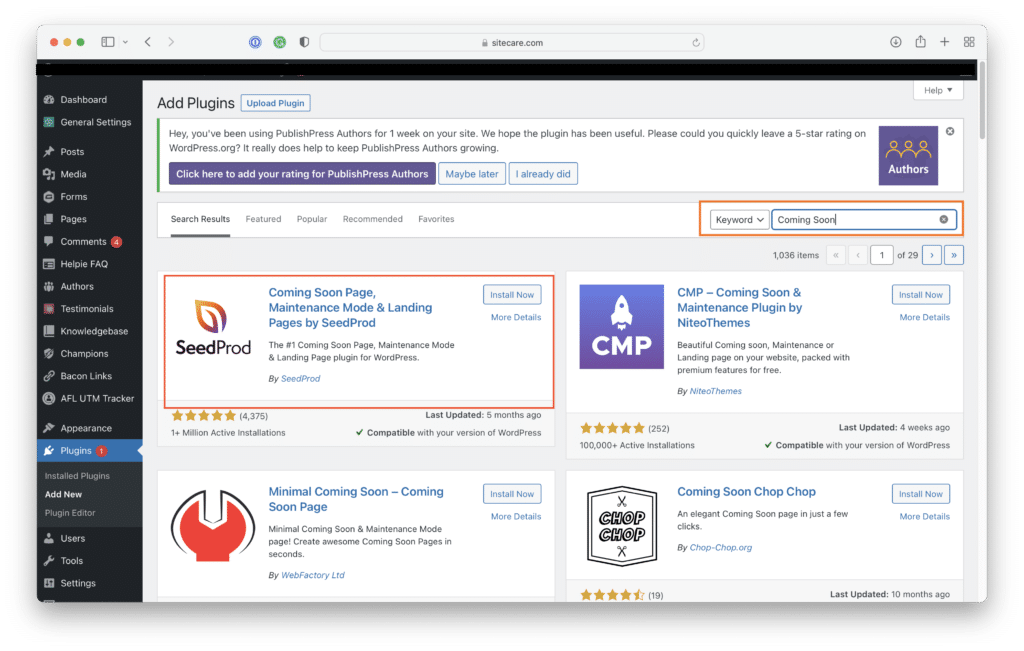Go back in Safari history
The width and height of the screenshot is (1024, 651).
pos(148,42)
